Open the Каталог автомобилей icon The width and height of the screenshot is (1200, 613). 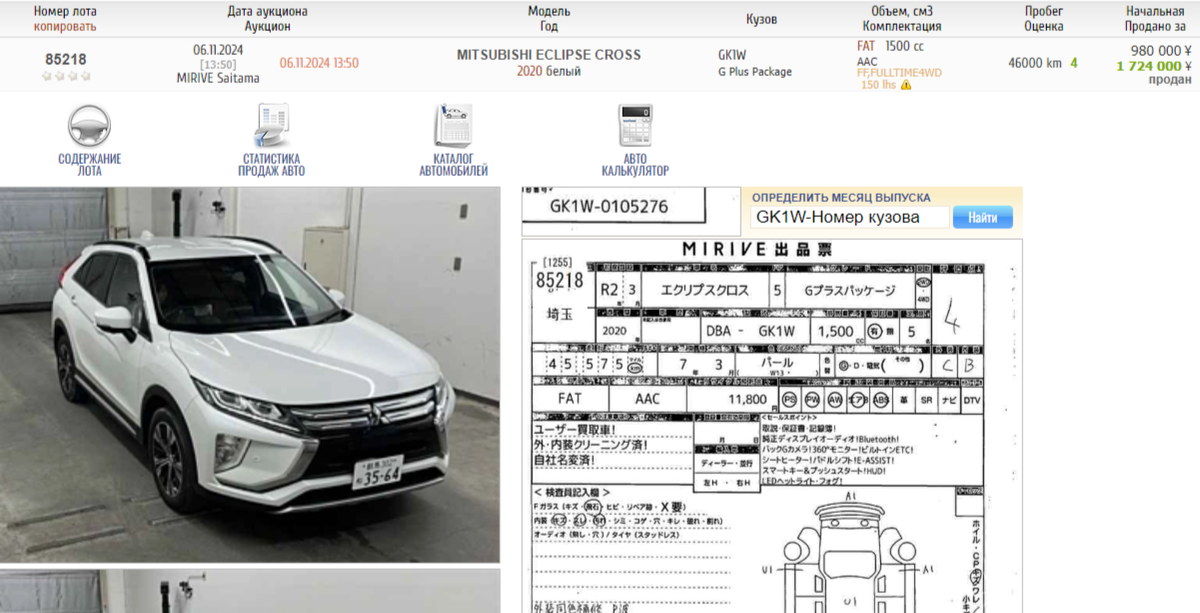tap(453, 127)
